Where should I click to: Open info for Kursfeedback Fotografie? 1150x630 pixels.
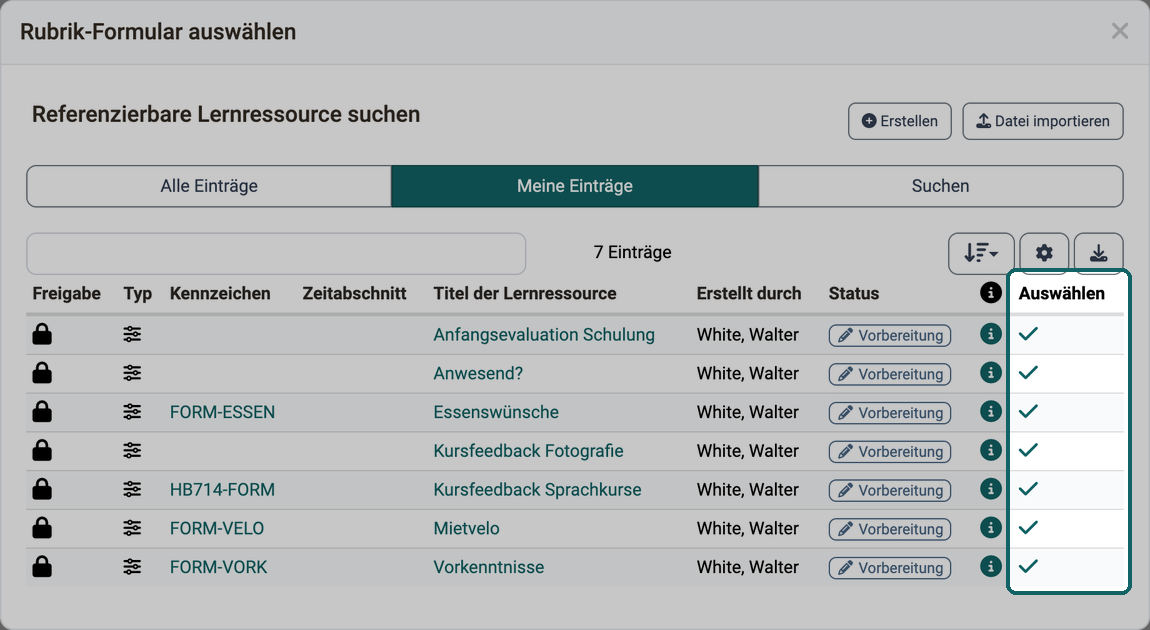[990, 450]
